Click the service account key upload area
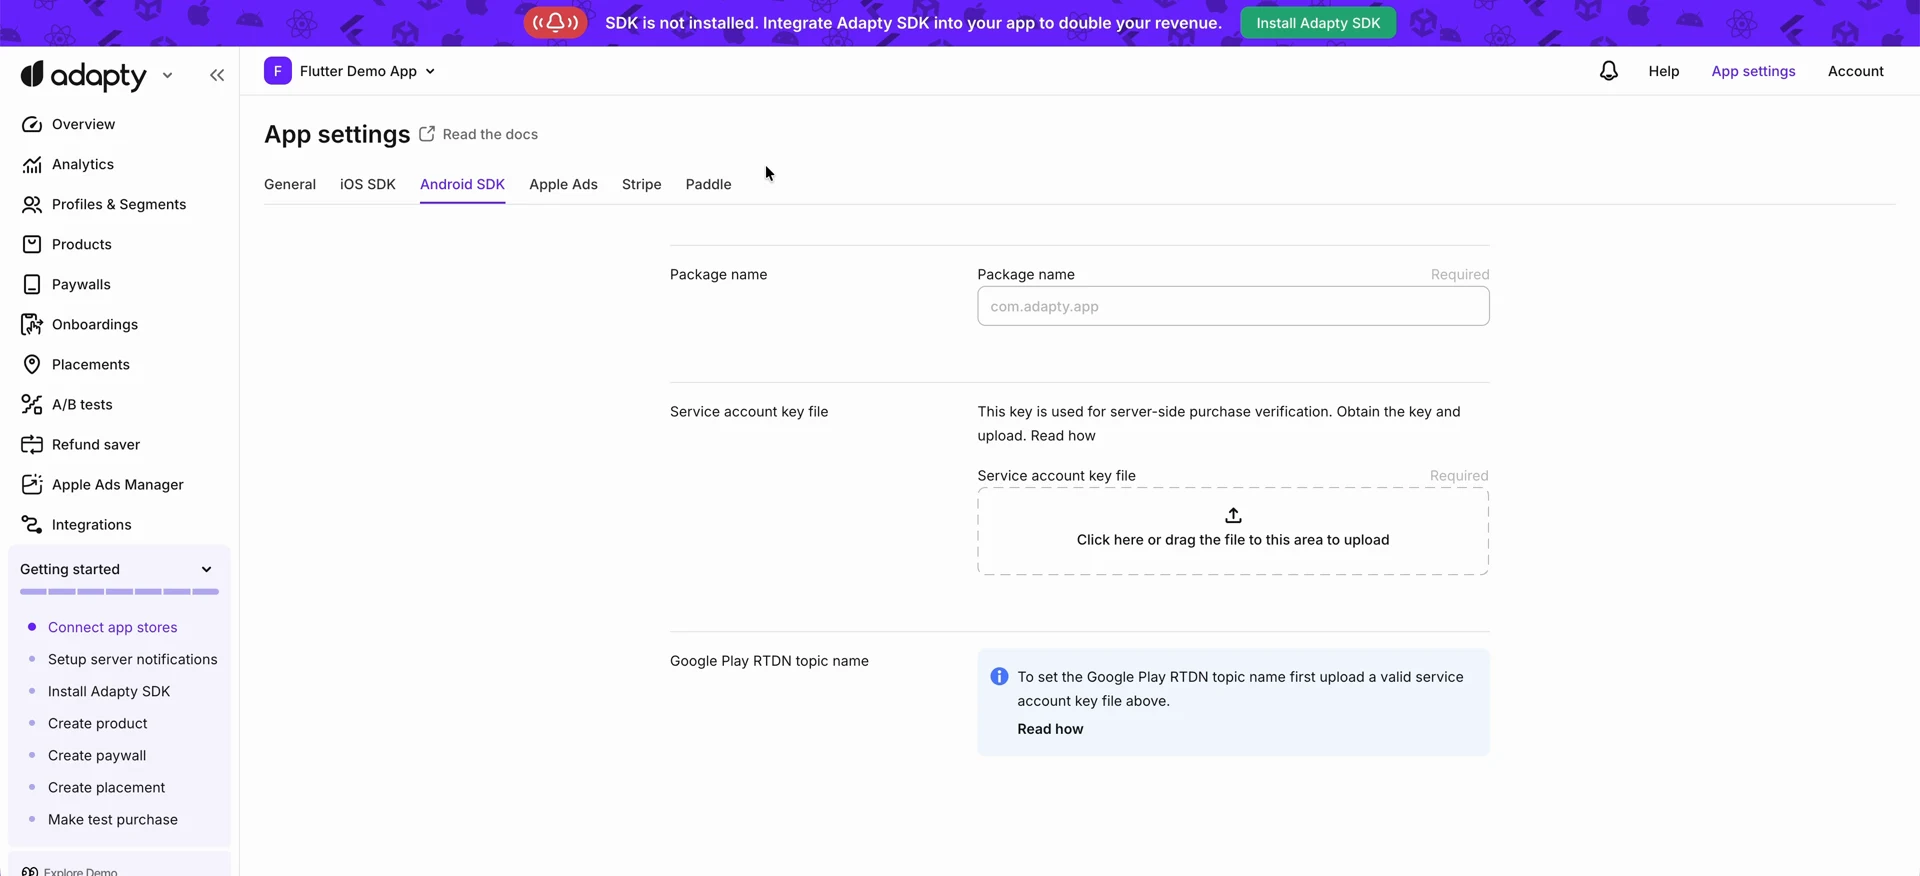 [1233, 531]
